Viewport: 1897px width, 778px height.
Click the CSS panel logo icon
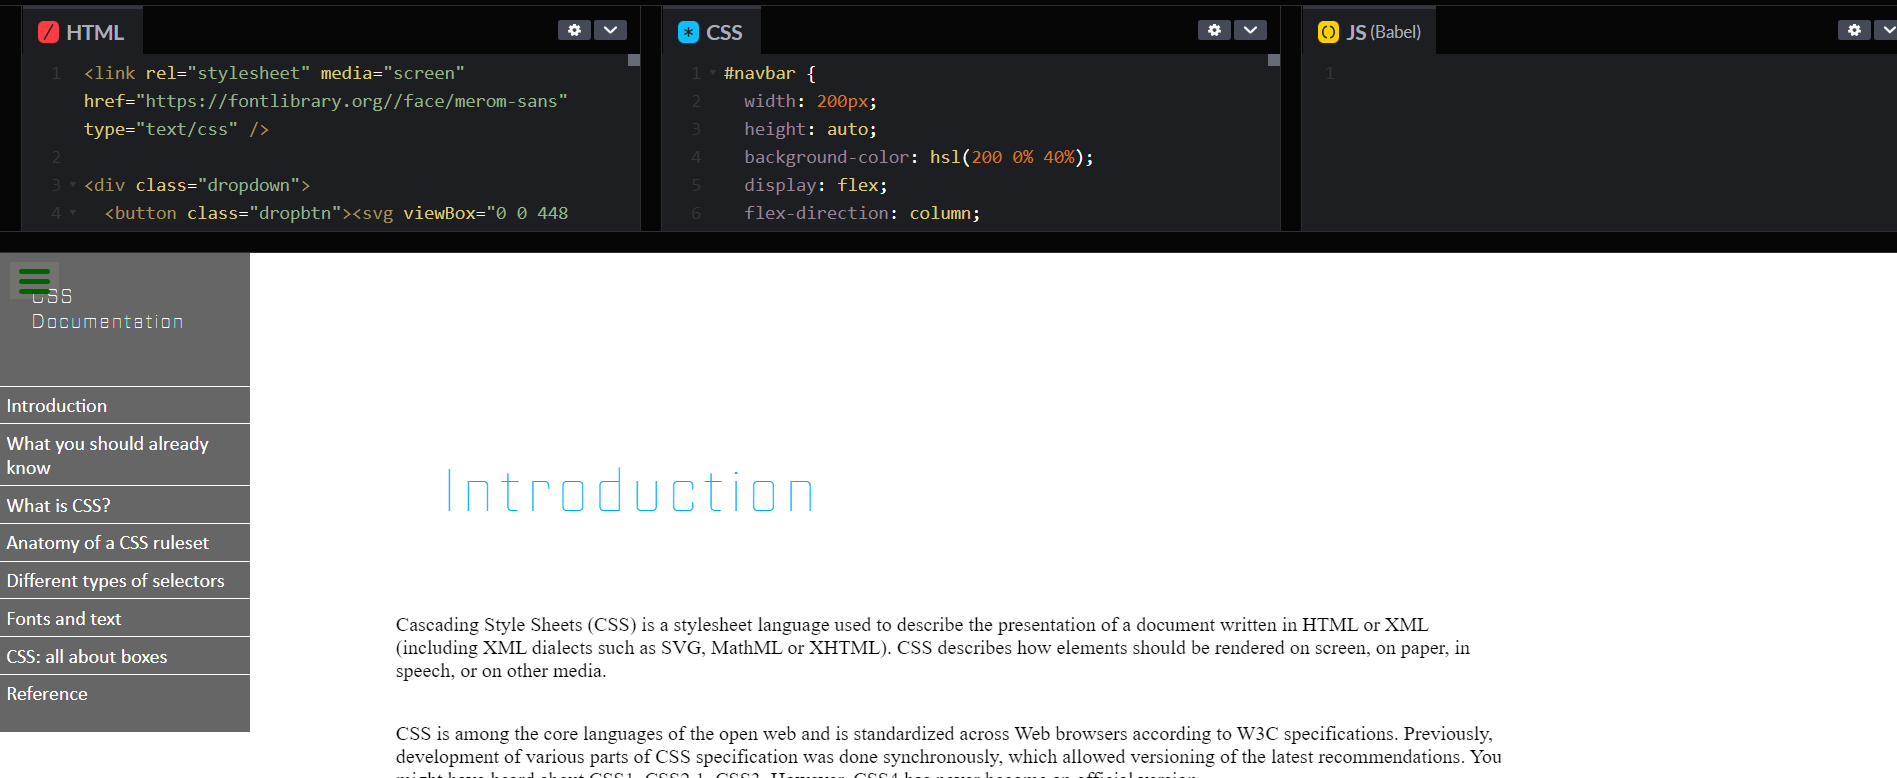click(x=688, y=32)
